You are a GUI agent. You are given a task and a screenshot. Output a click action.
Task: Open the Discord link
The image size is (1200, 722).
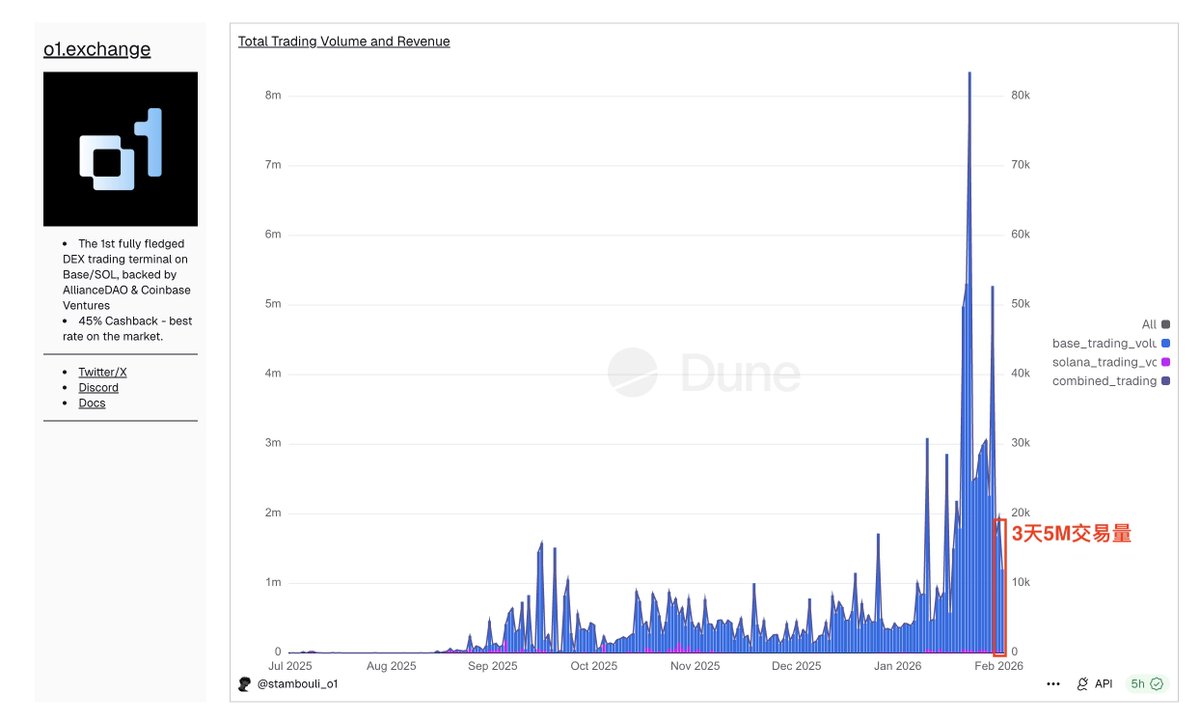tap(98, 388)
